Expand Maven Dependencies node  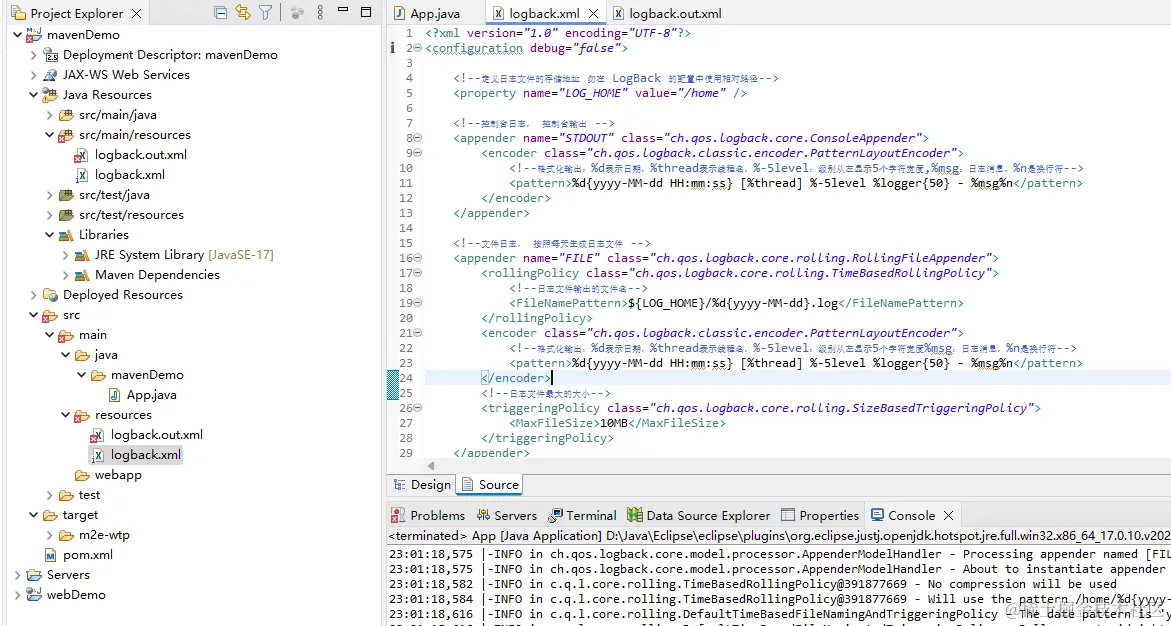click(x=66, y=275)
